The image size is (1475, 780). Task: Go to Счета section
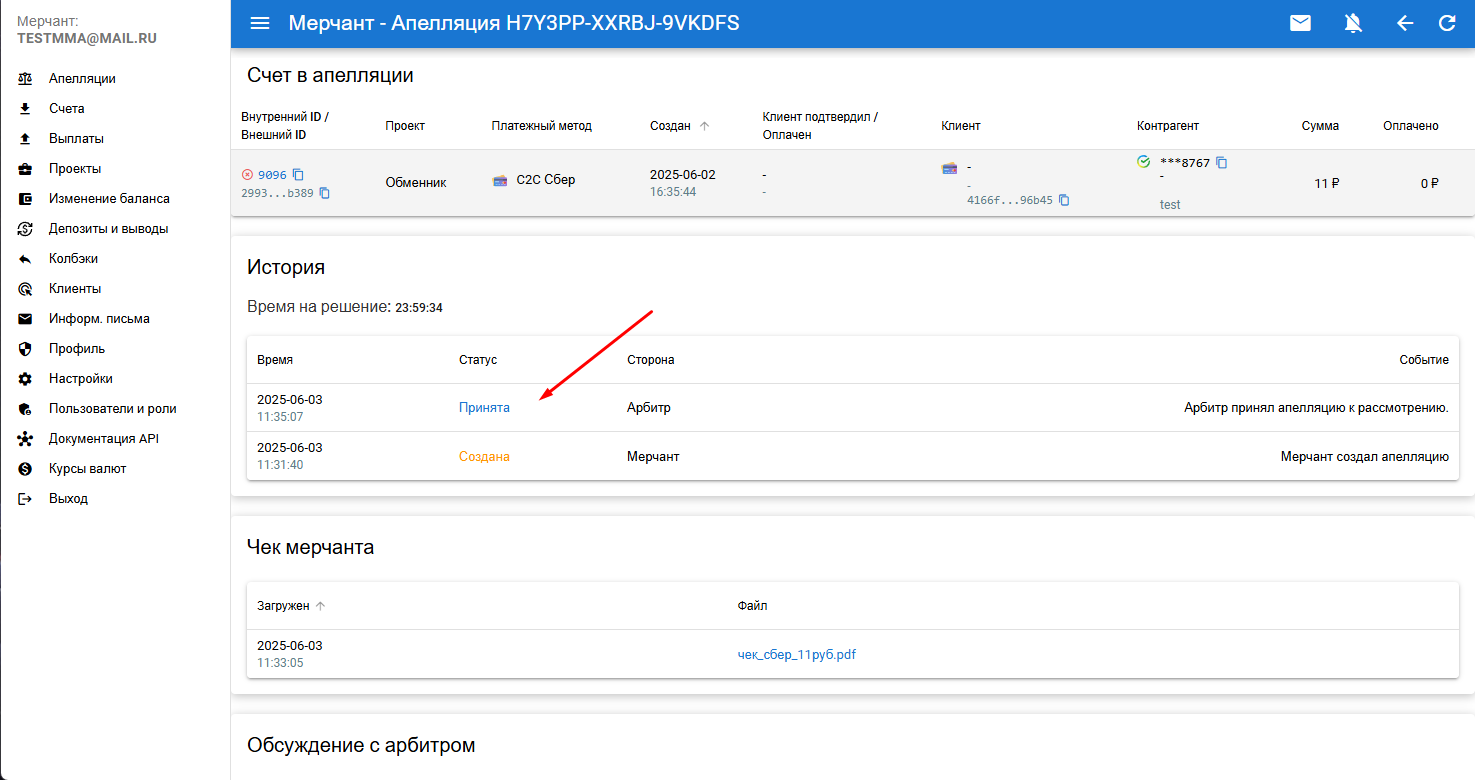[67, 109]
